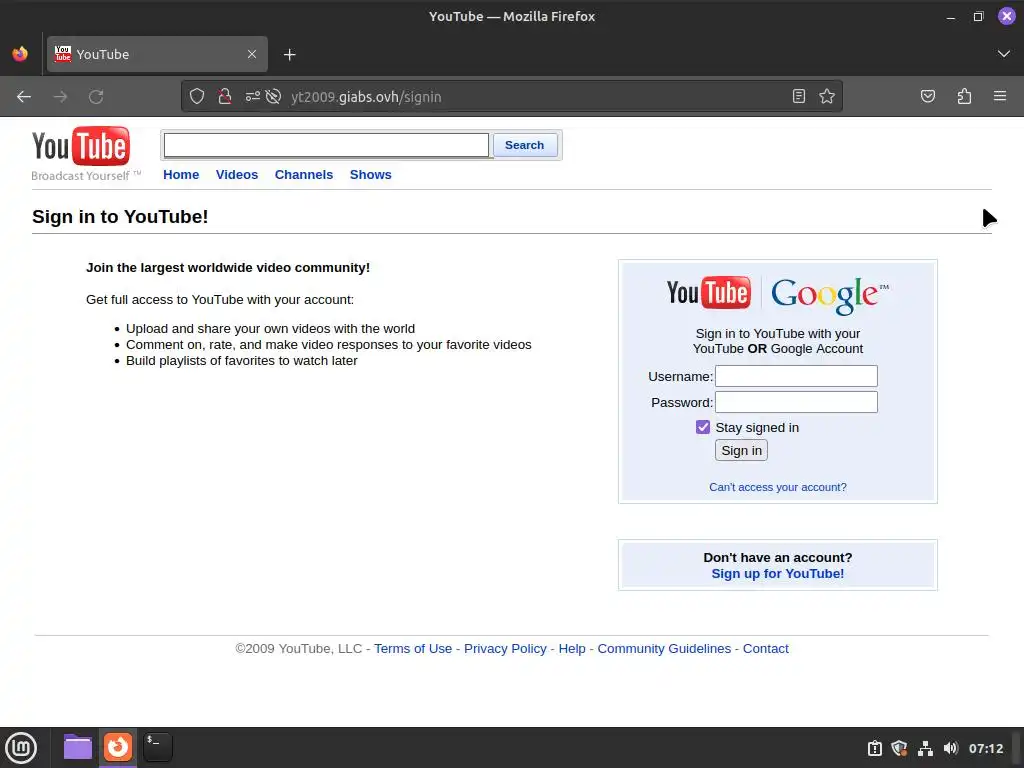
Task: Click the Username input field
Action: click(796, 376)
